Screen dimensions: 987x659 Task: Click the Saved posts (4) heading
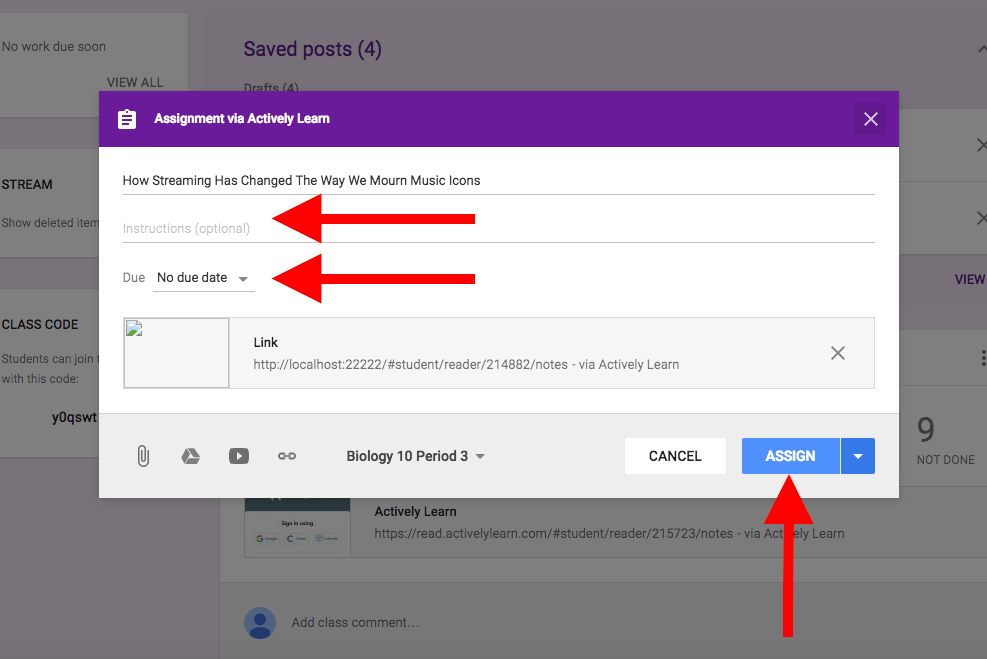(312, 49)
